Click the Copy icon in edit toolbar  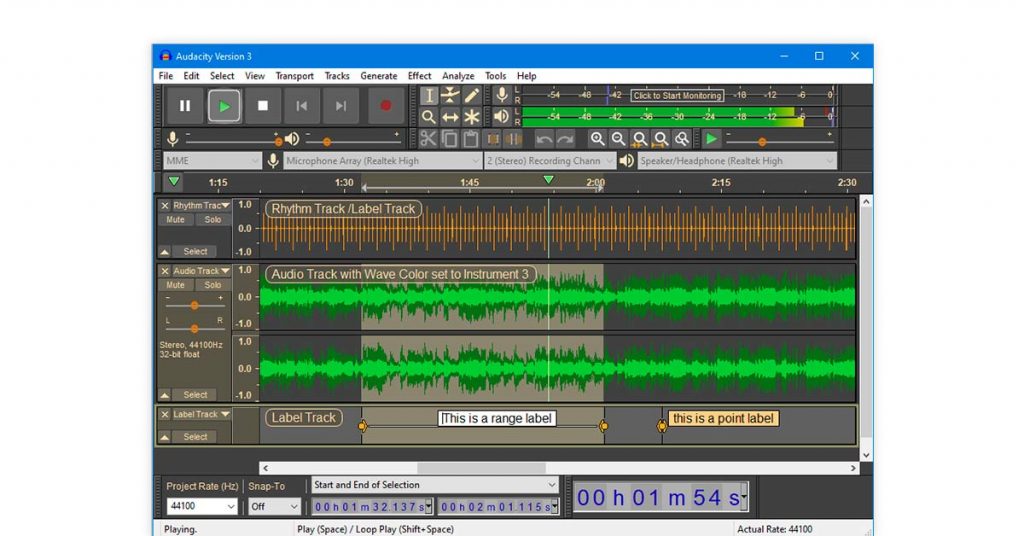(x=449, y=139)
